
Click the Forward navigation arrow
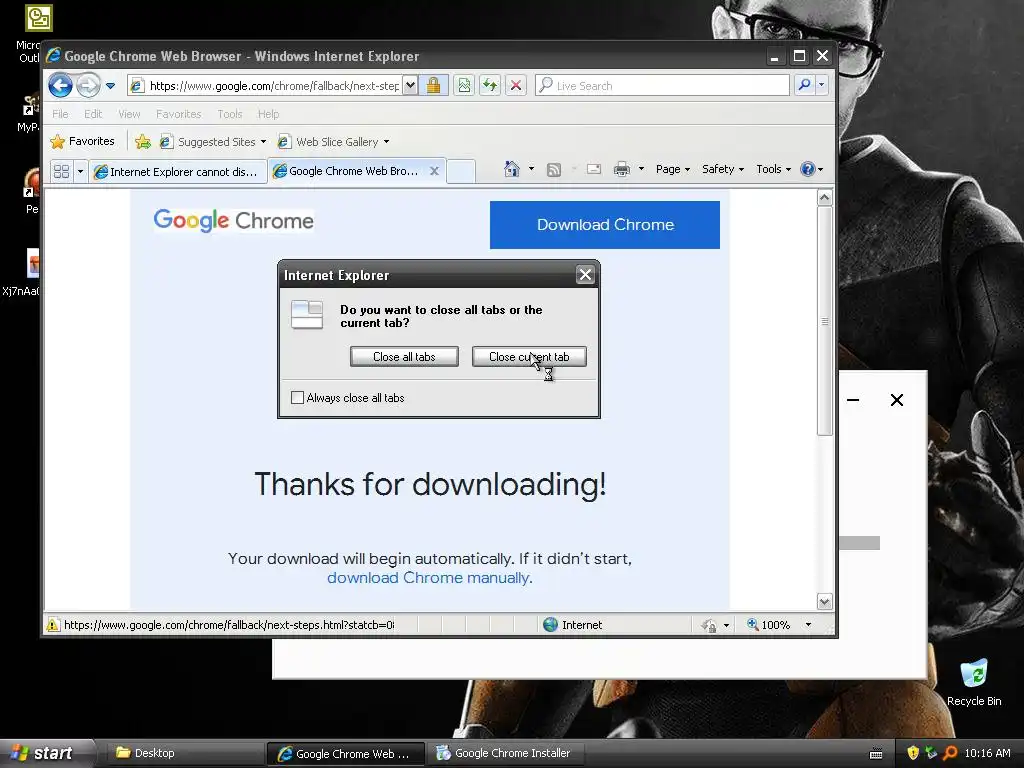click(88, 85)
